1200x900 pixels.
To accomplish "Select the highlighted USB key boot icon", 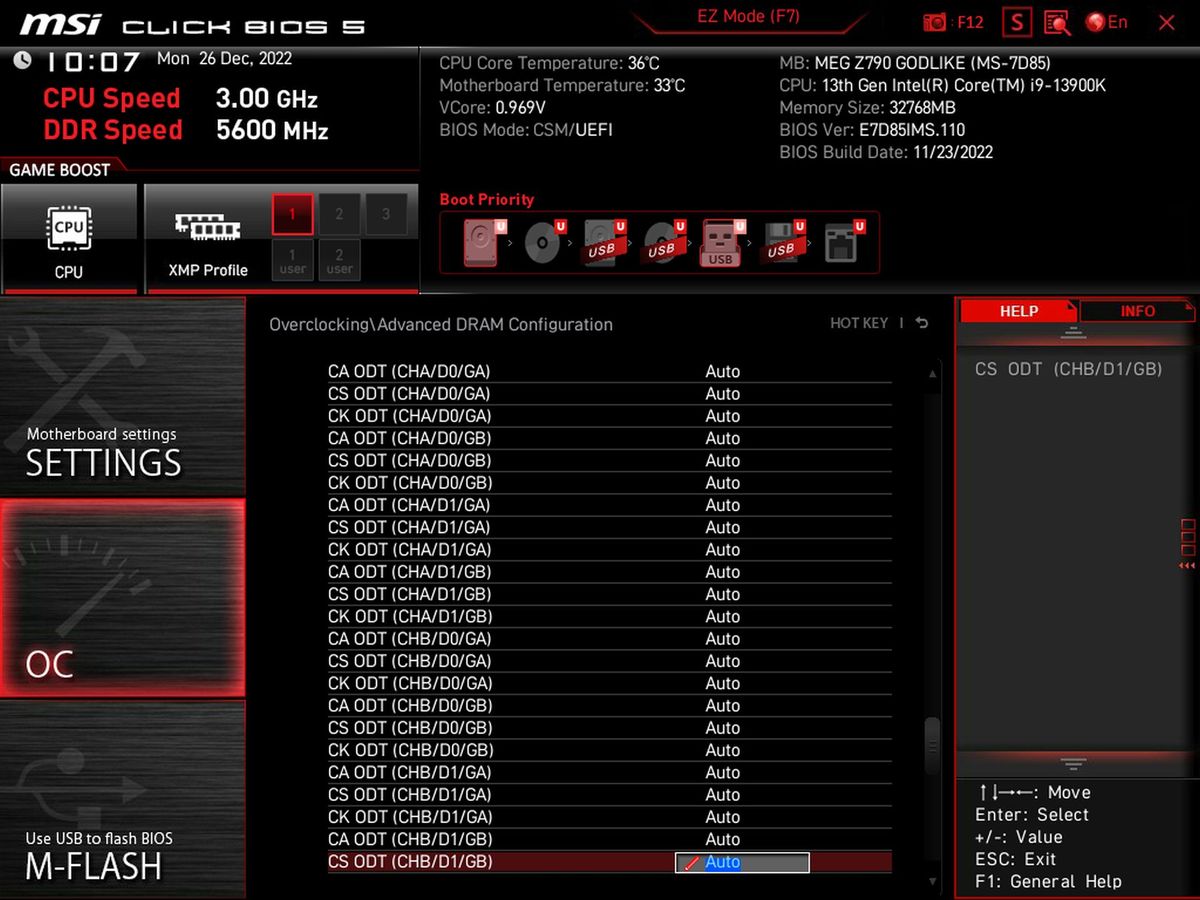I will click(722, 242).
